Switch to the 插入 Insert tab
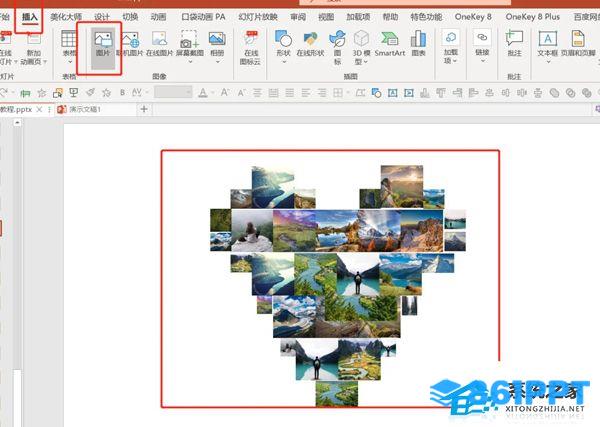The width and height of the screenshot is (600, 427). click(29, 18)
